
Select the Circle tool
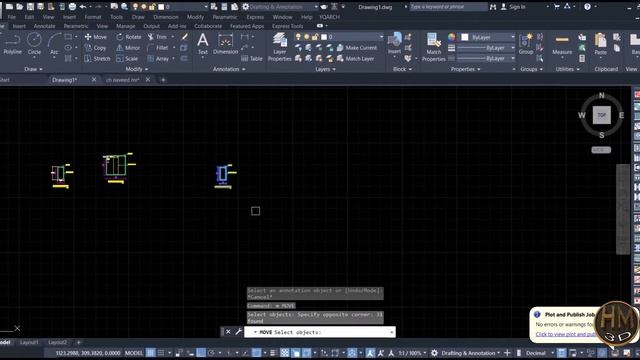tap(34, 44)
